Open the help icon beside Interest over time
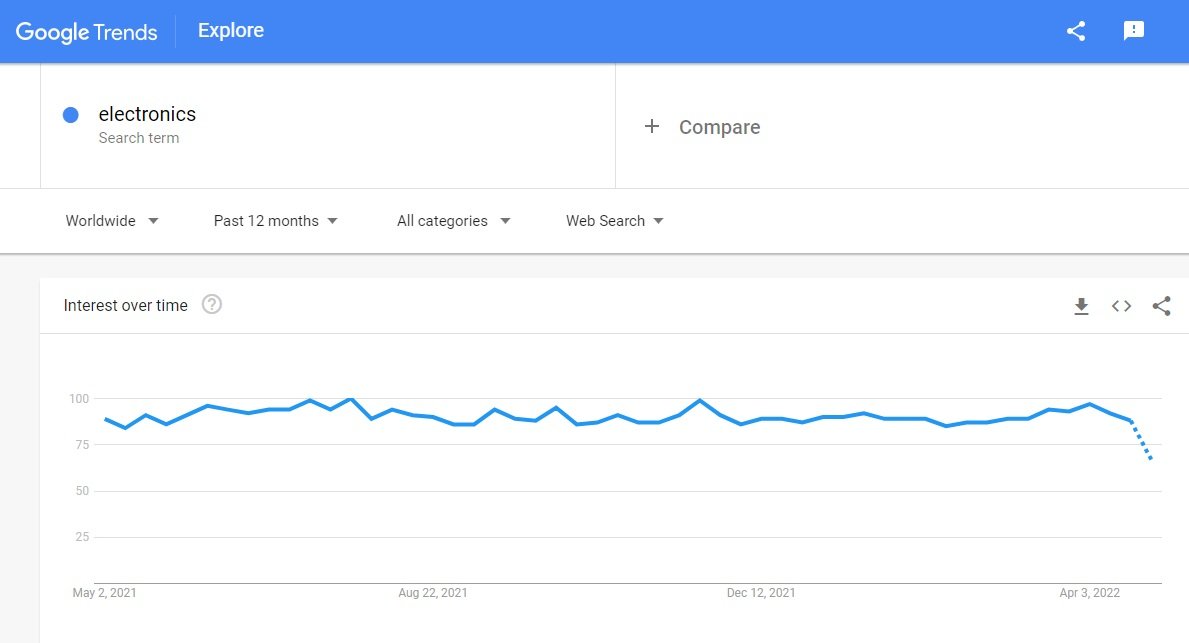 click(x=212, y=305)
